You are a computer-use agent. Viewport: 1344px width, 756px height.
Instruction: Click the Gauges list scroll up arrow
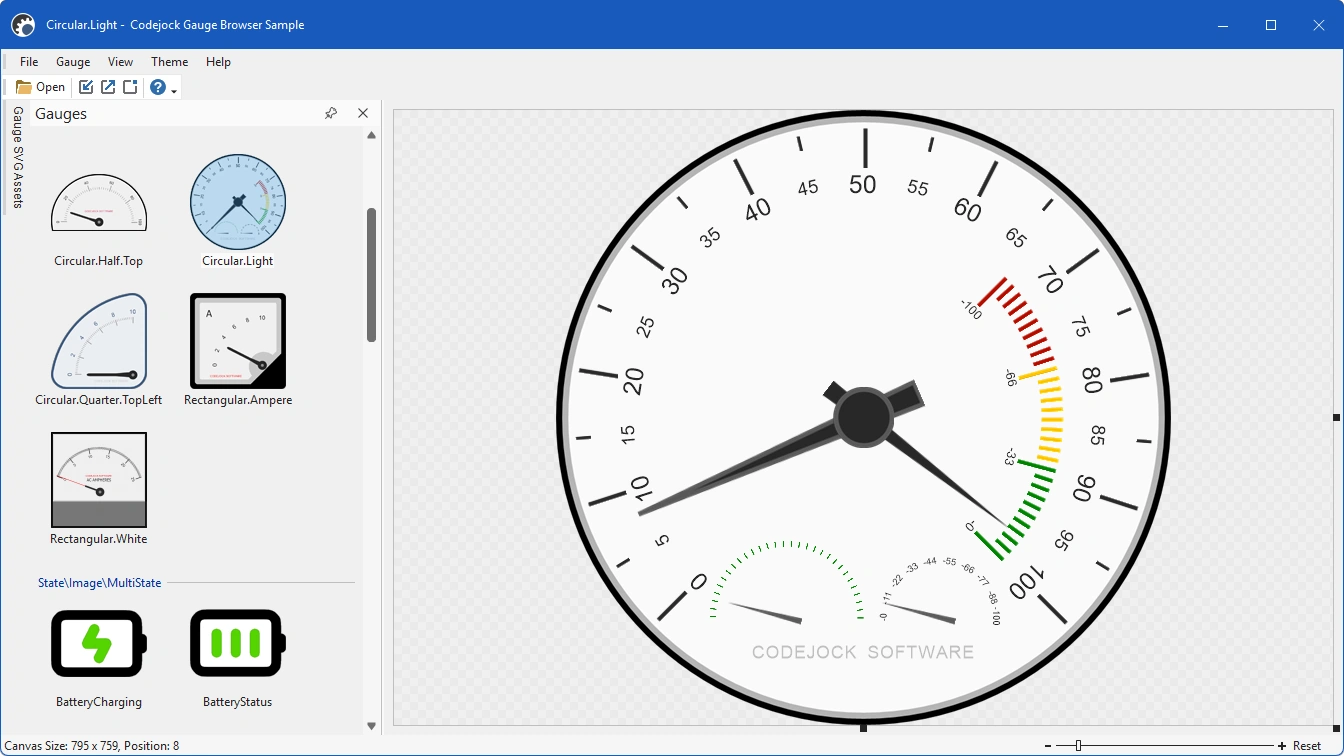[x=372, y=135]
